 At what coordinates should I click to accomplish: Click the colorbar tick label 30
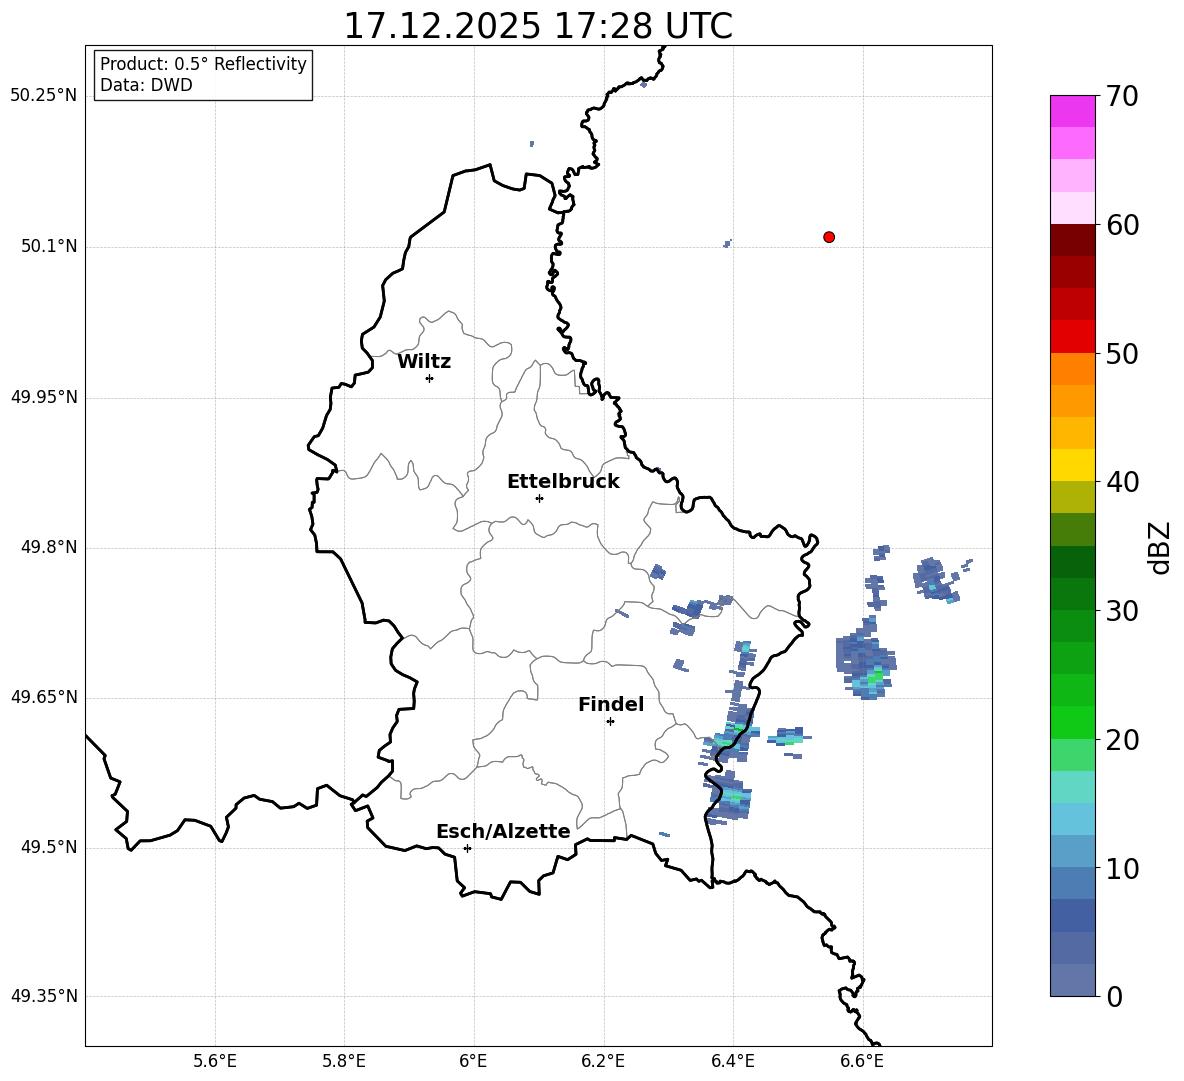point(1122,611)
